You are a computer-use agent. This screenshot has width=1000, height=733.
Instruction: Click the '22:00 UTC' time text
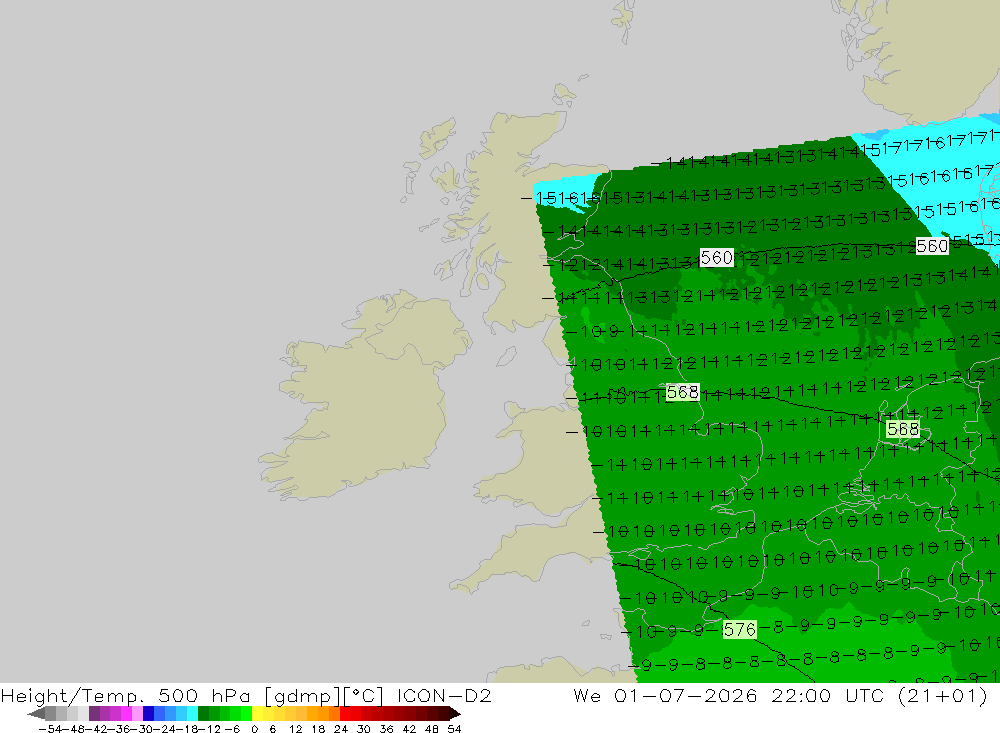click(x=828, y=695)
